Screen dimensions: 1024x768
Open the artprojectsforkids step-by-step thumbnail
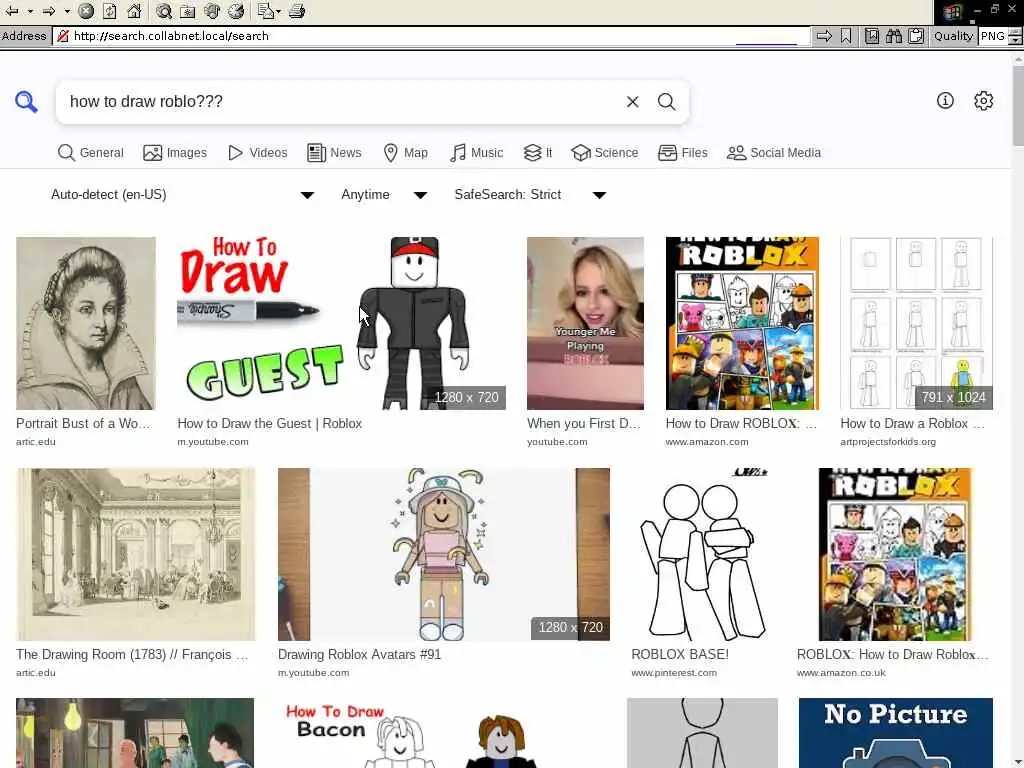(916, 323)
